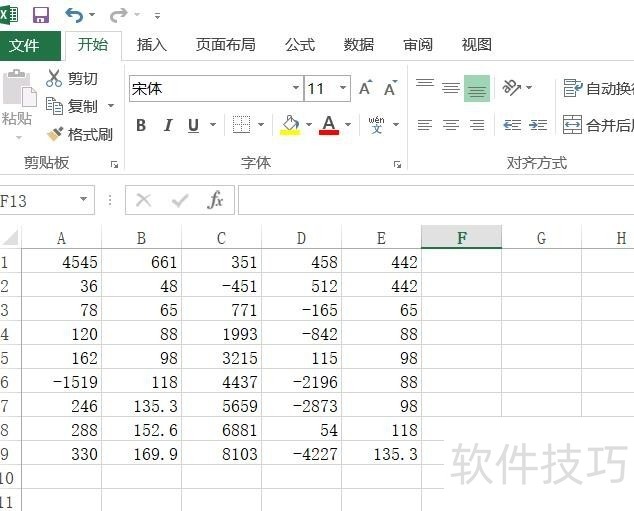Expand the paste options arrow
The image size is (634, 511).
click(18, 137)
